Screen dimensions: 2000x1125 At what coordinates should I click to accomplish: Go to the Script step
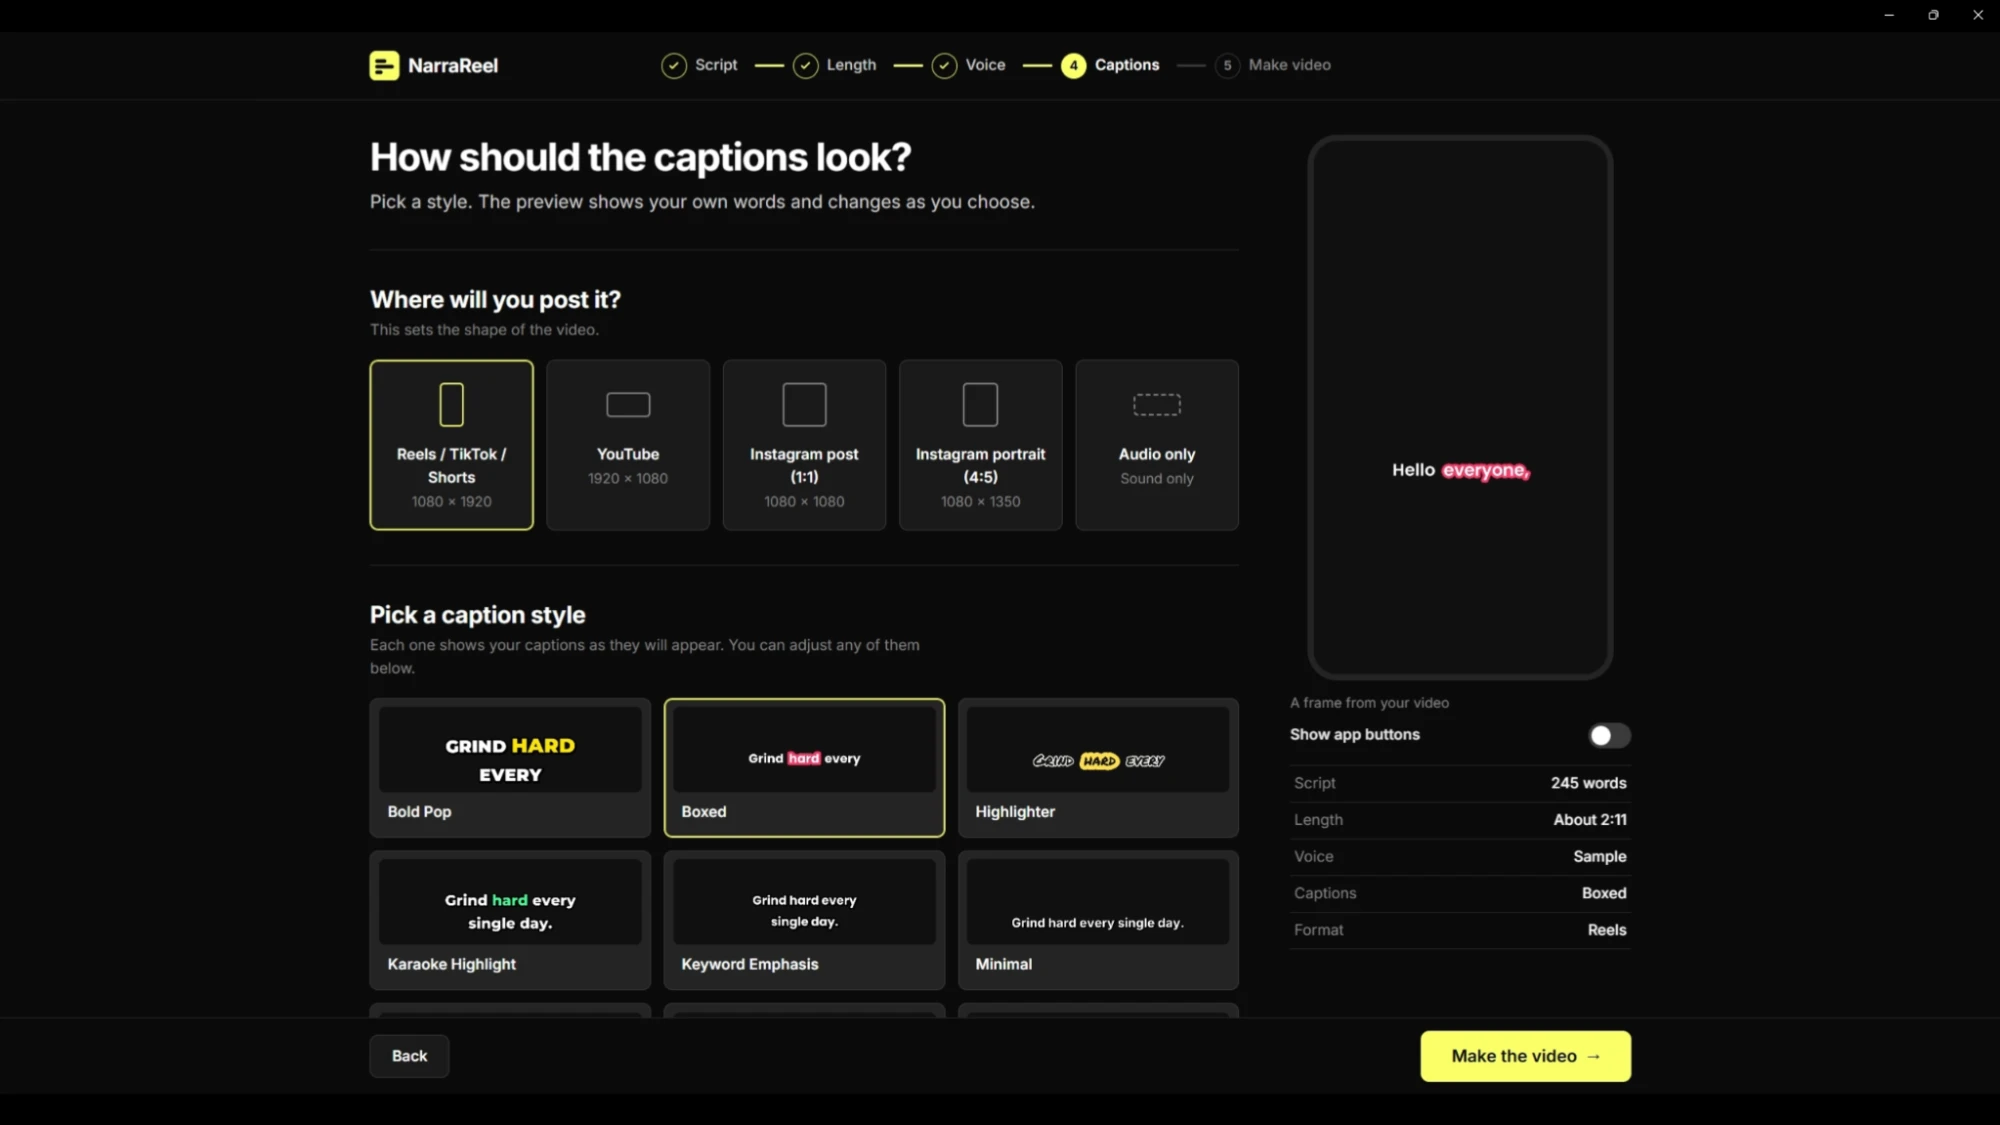[x=700, y=65]
